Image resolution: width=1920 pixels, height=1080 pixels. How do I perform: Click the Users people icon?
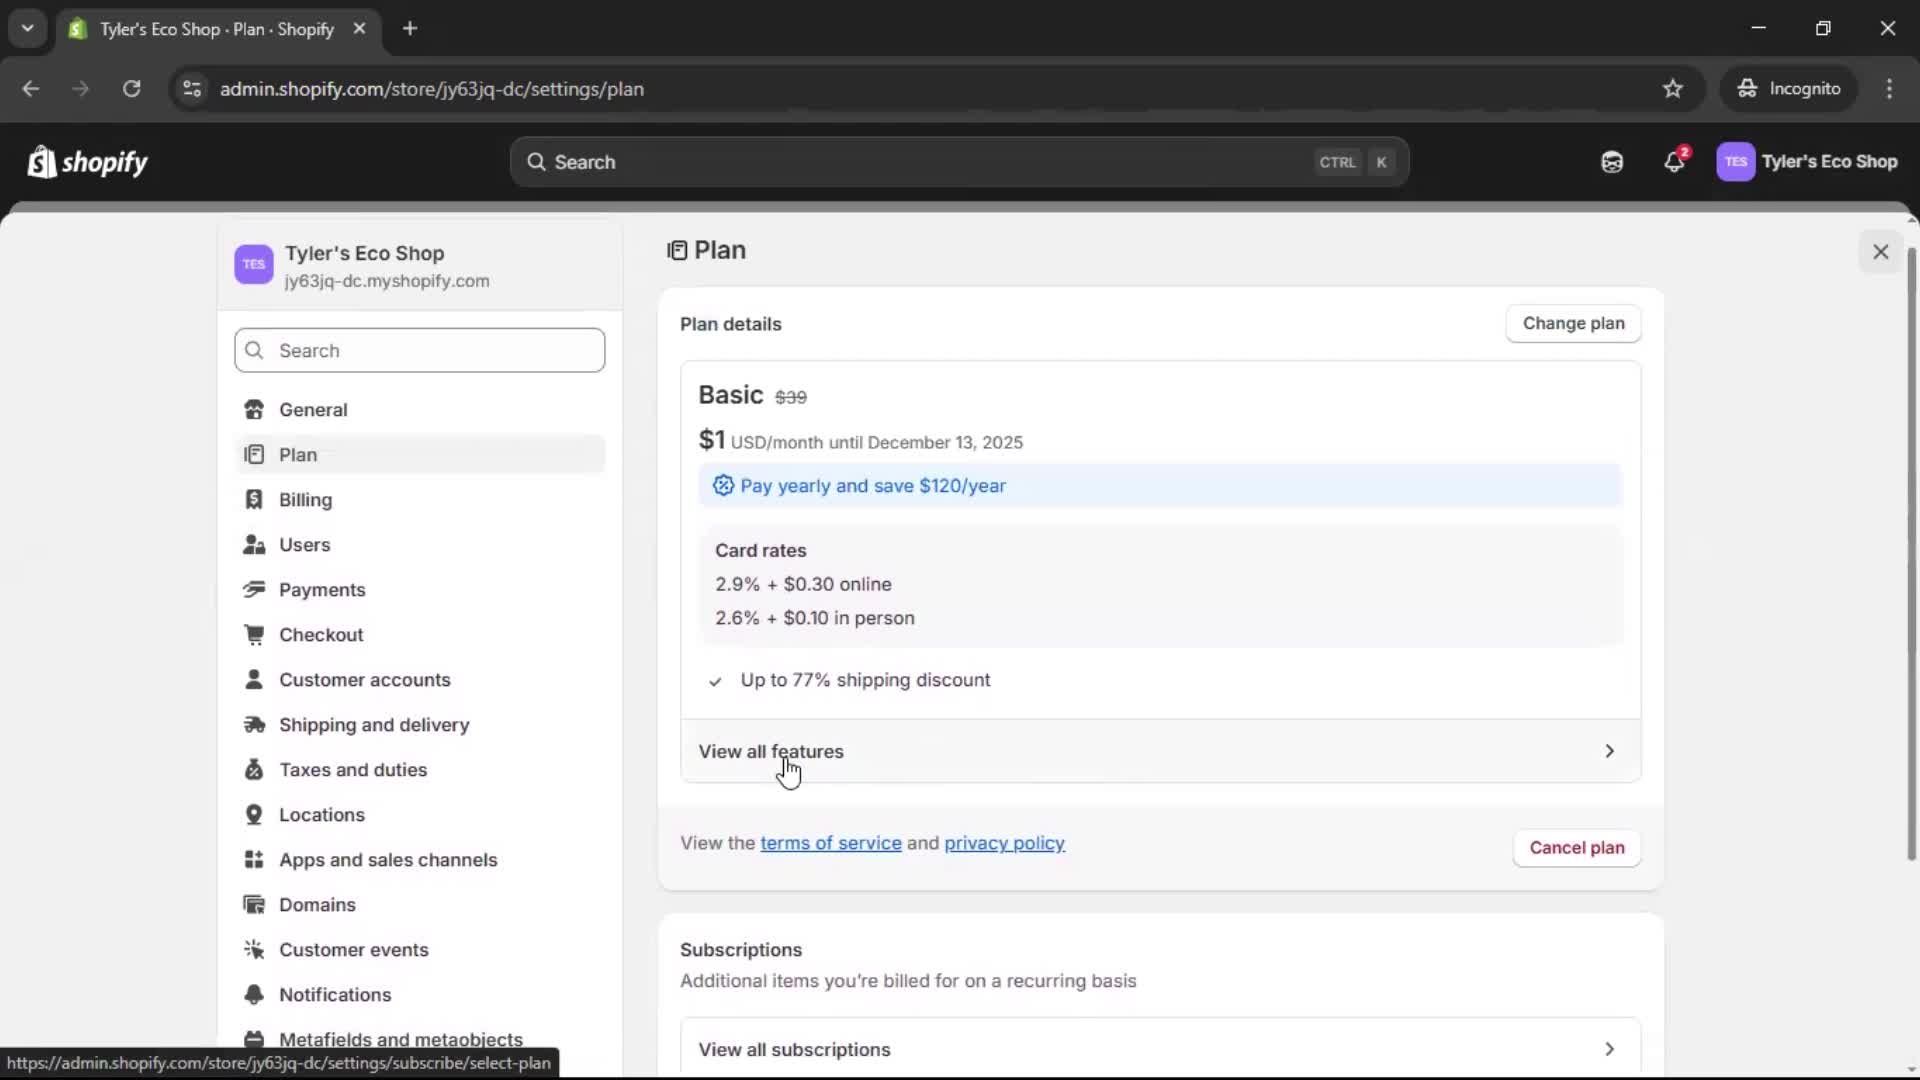click(x=254, y=545)
